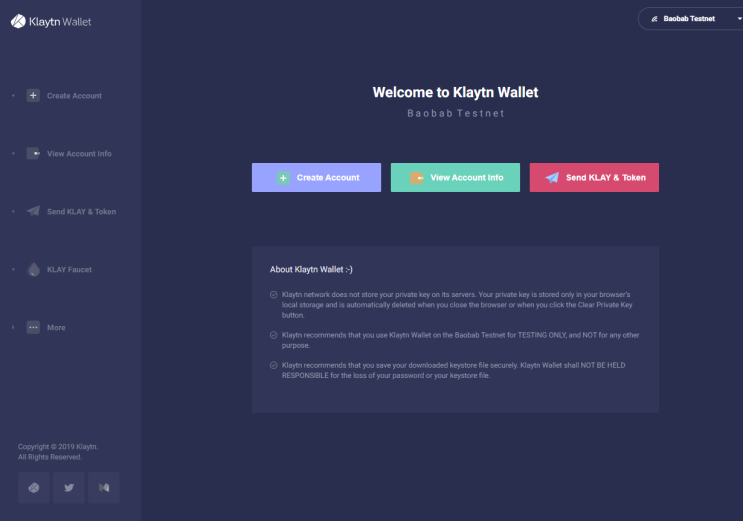The image size is (743, 521).
Task: Click the plus icon beside sidebar Create Account
Action: click(x=33, y=95)
